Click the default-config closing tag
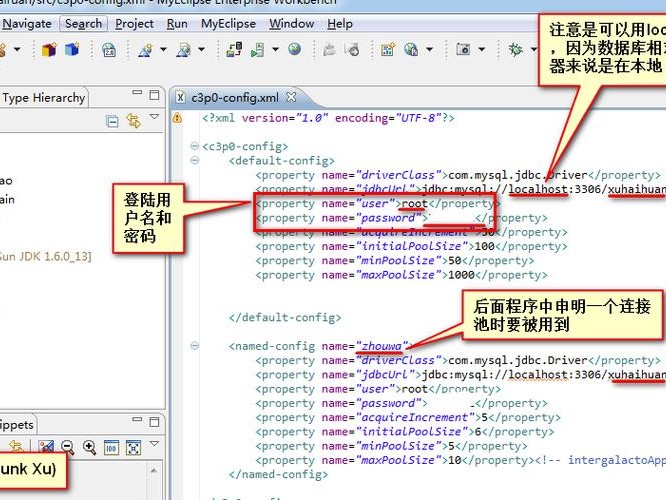The image size is (666, 500). (x=285, y=317)
